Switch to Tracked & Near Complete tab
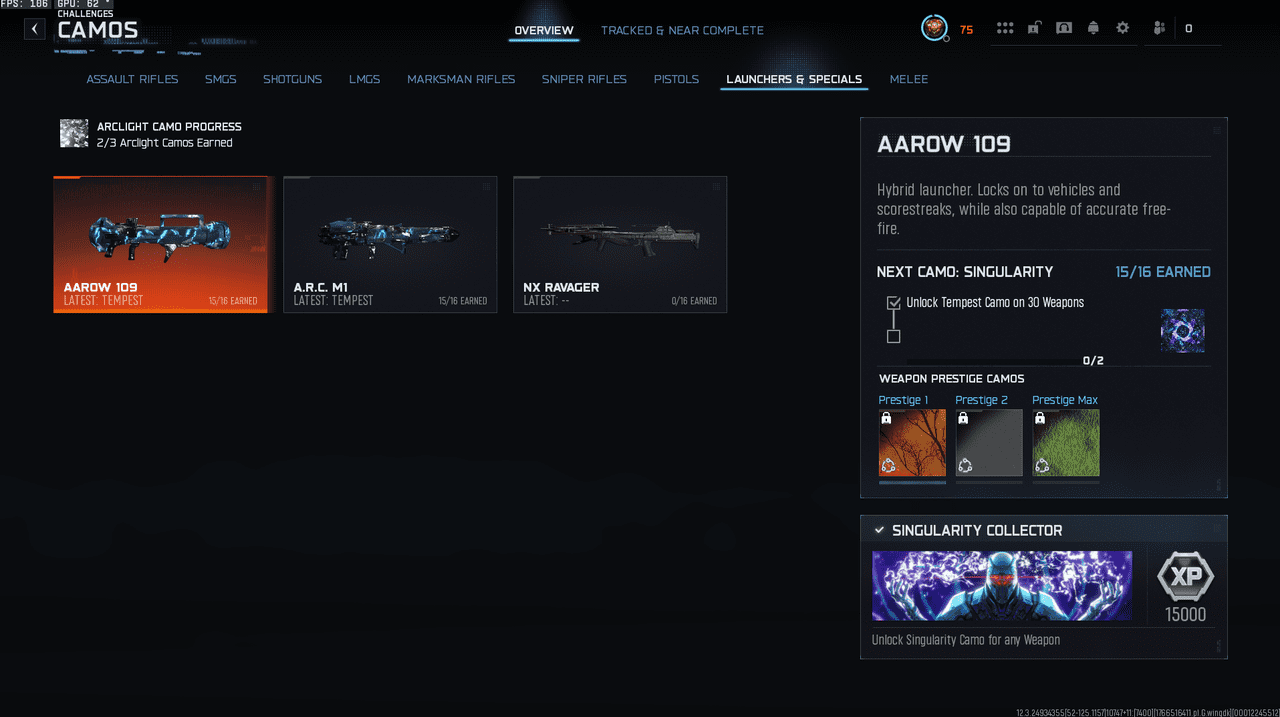 coord(682,30)
